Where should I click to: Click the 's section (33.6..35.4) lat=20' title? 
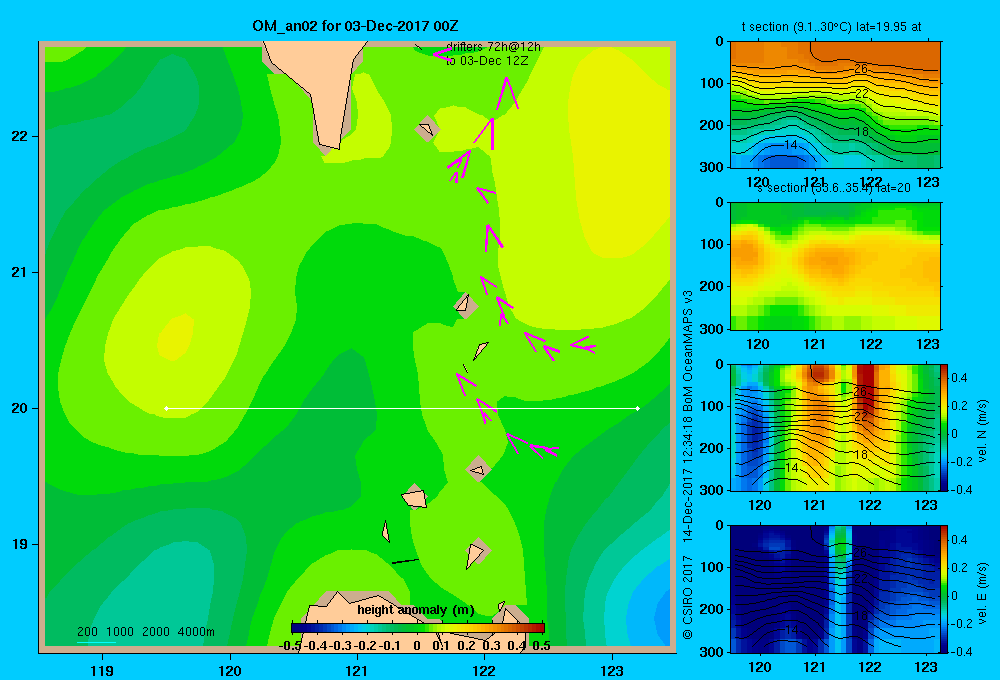click(x=833, y=188)
